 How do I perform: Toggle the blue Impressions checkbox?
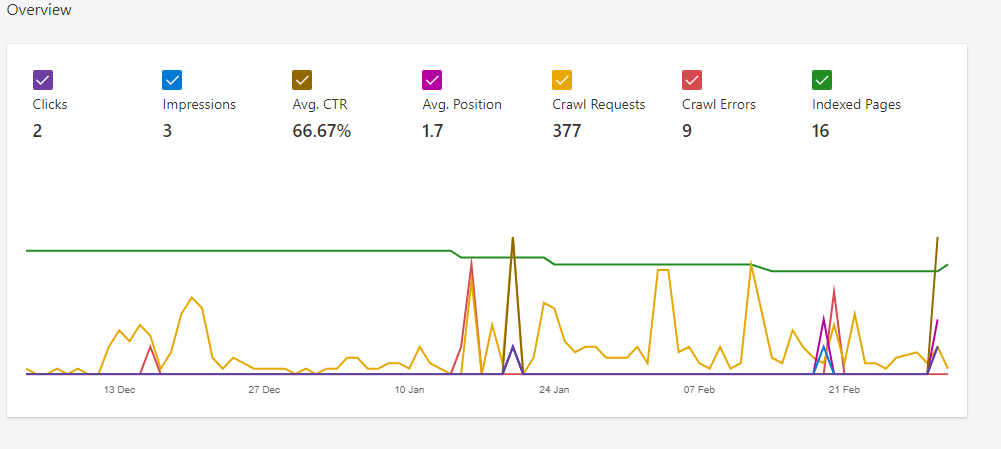click(173, 80)
